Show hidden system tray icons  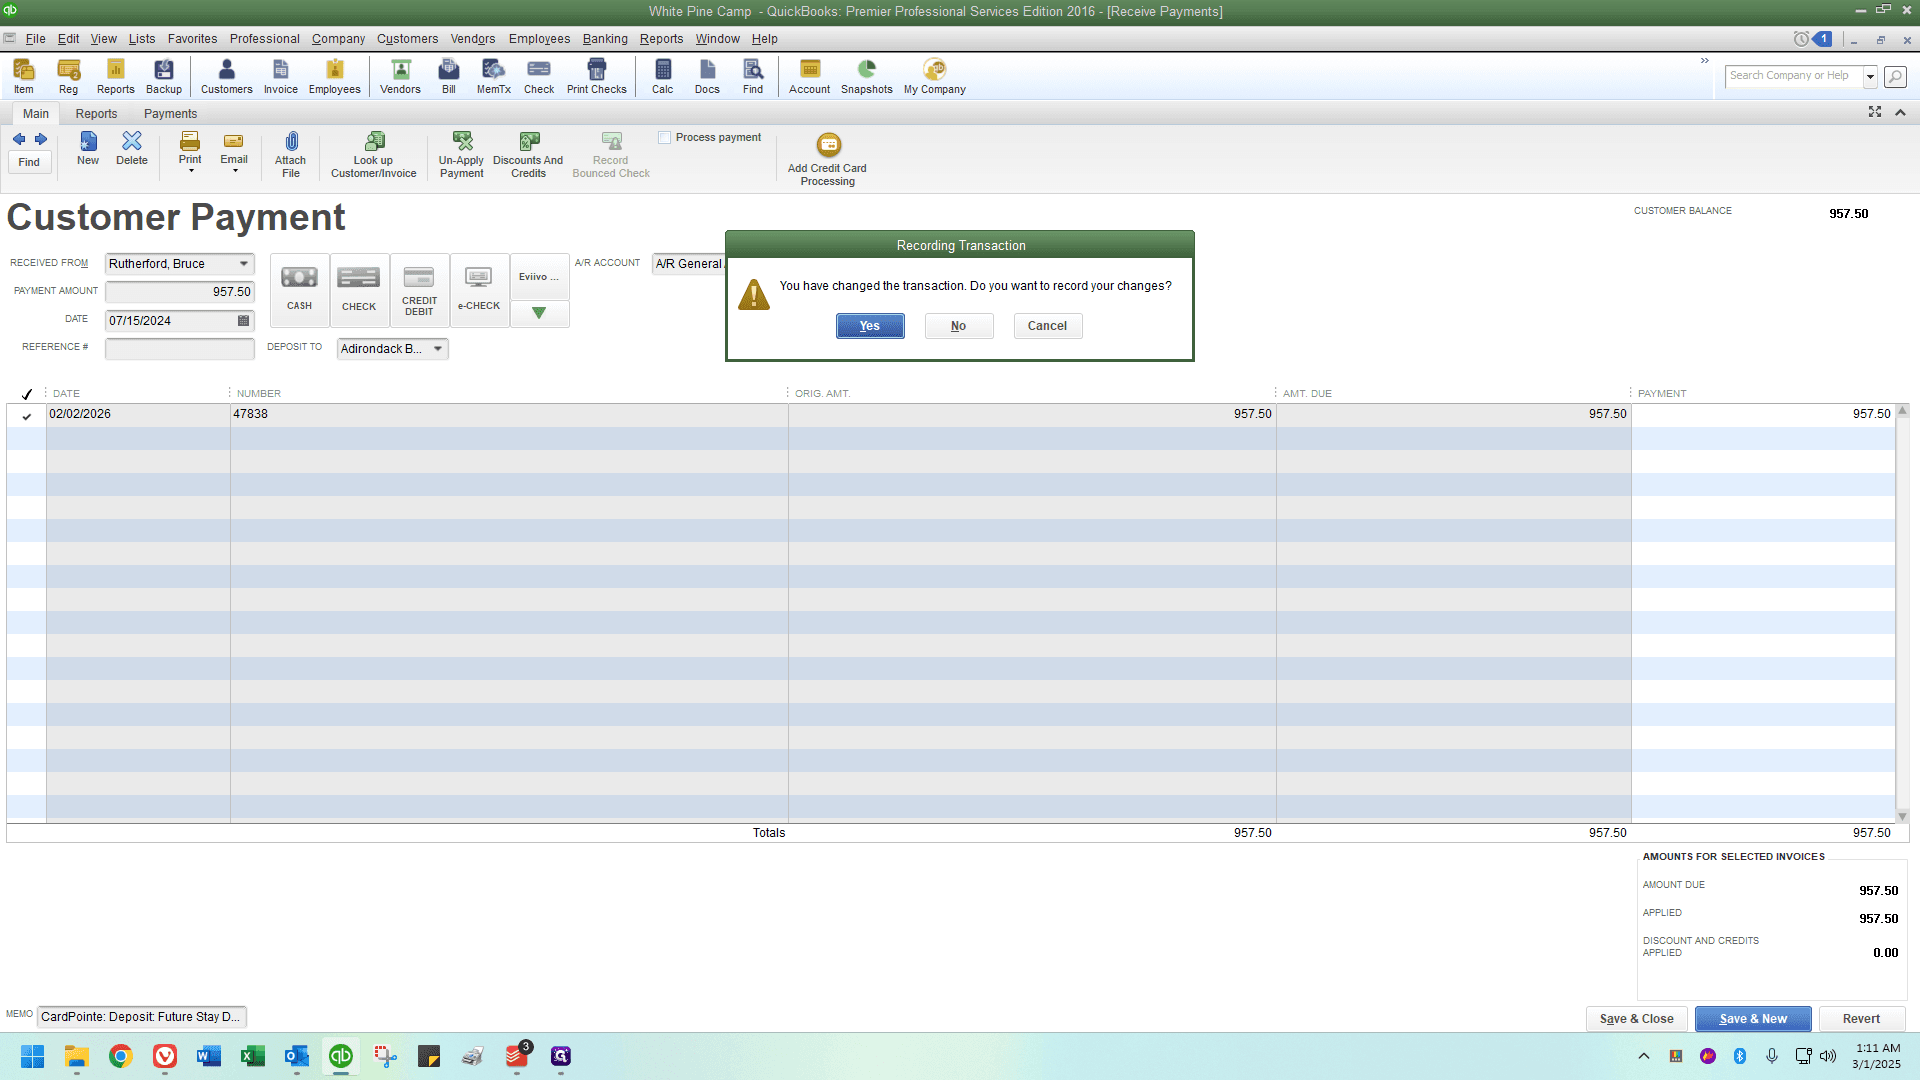click(1644, 1056)
